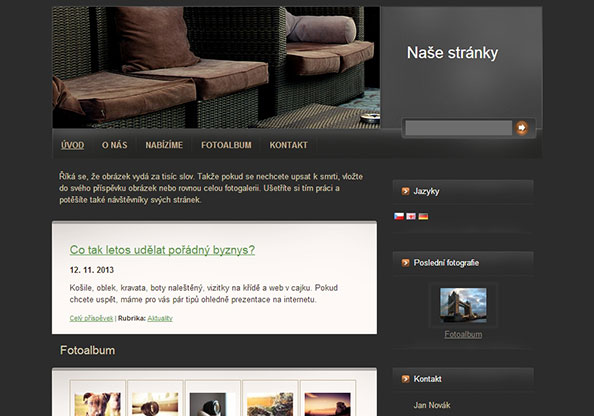This screenshot has height=416, width=594.
Task: Click the arrow icon beside Poslední fotografie
Action: click(405, 263)
